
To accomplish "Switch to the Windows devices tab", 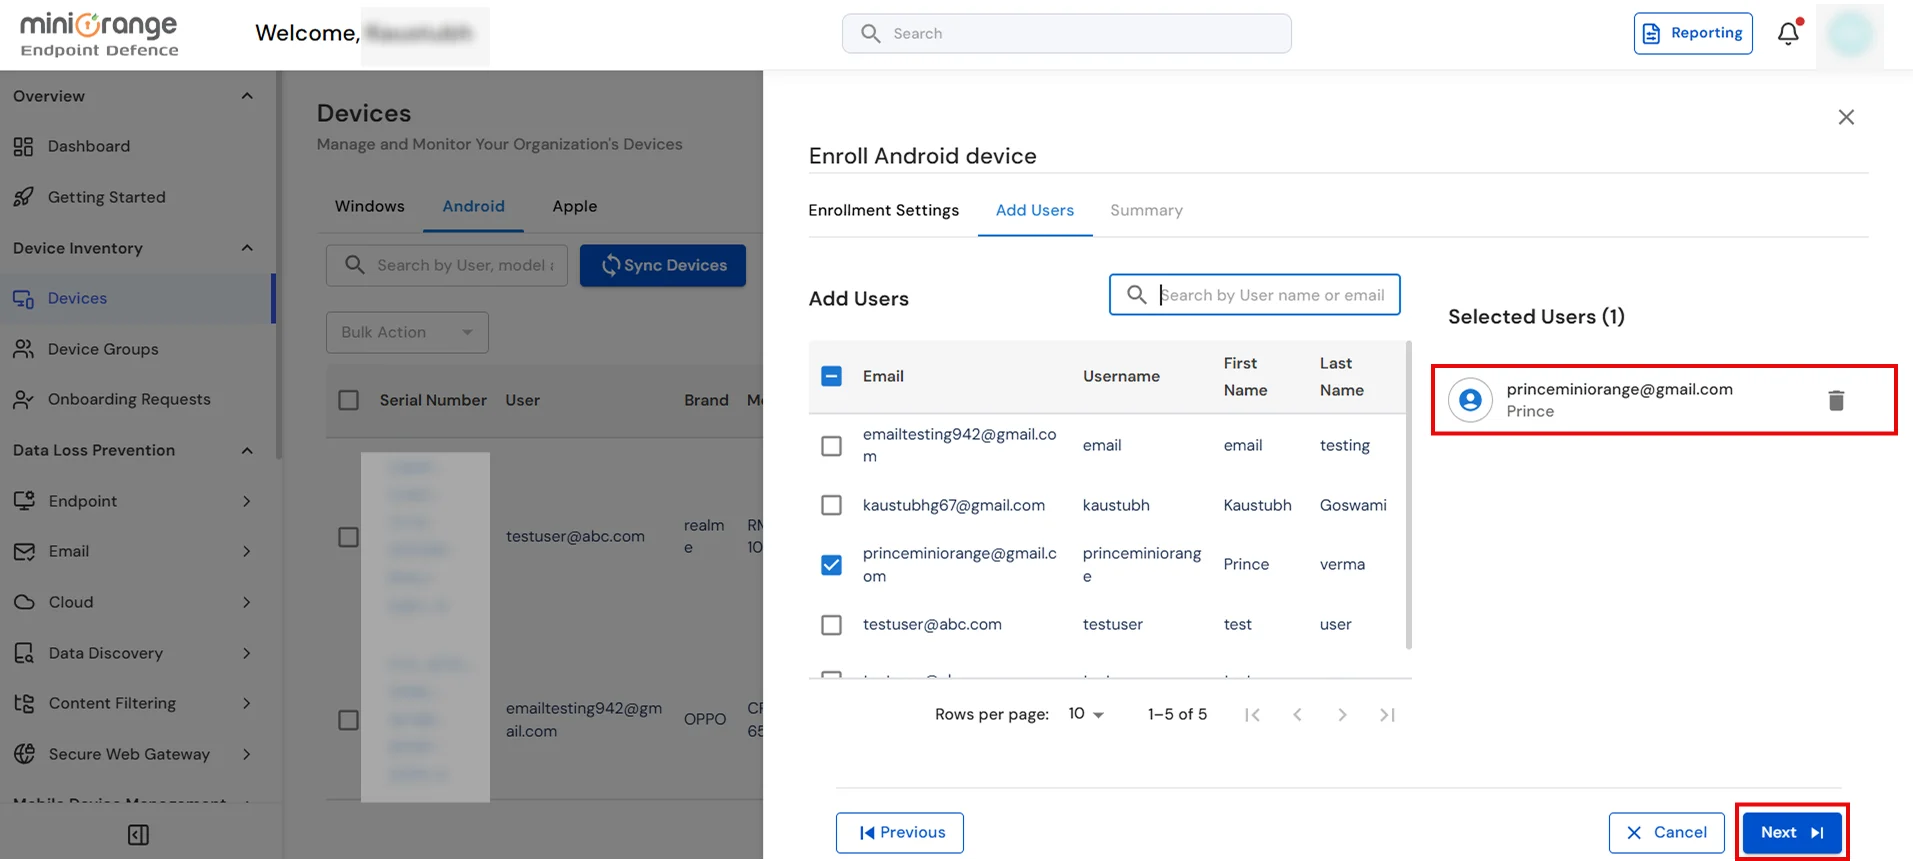I will (370, 206).
